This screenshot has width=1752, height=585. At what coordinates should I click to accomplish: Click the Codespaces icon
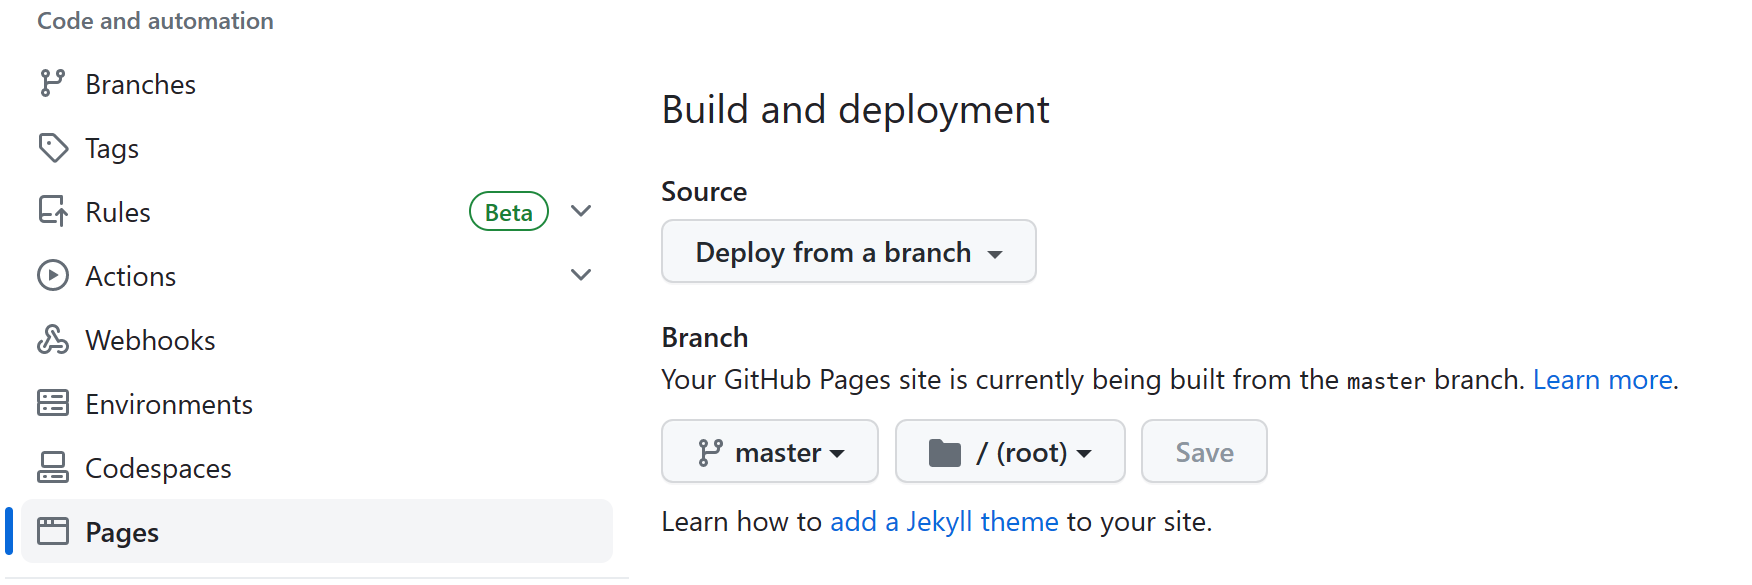(52, 468)
